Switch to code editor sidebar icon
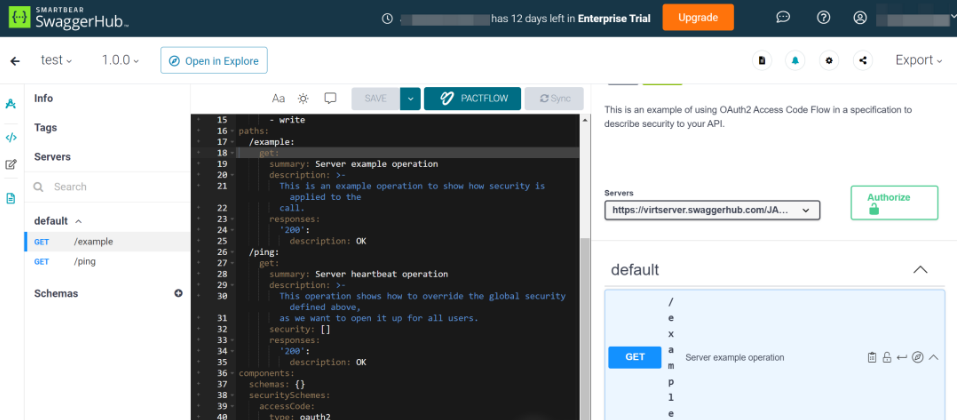The width and height of the screenshot is (957, 420). pos(10,137)
